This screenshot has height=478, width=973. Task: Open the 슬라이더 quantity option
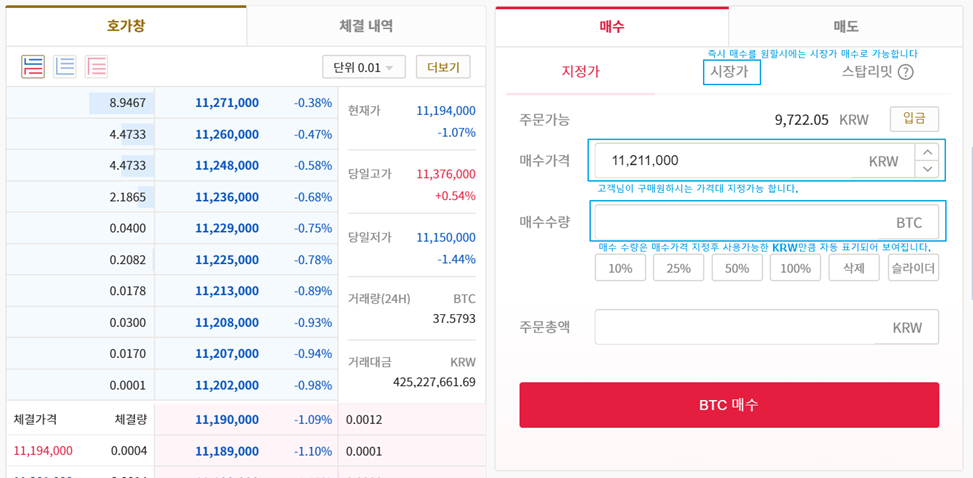pos(913,268)
